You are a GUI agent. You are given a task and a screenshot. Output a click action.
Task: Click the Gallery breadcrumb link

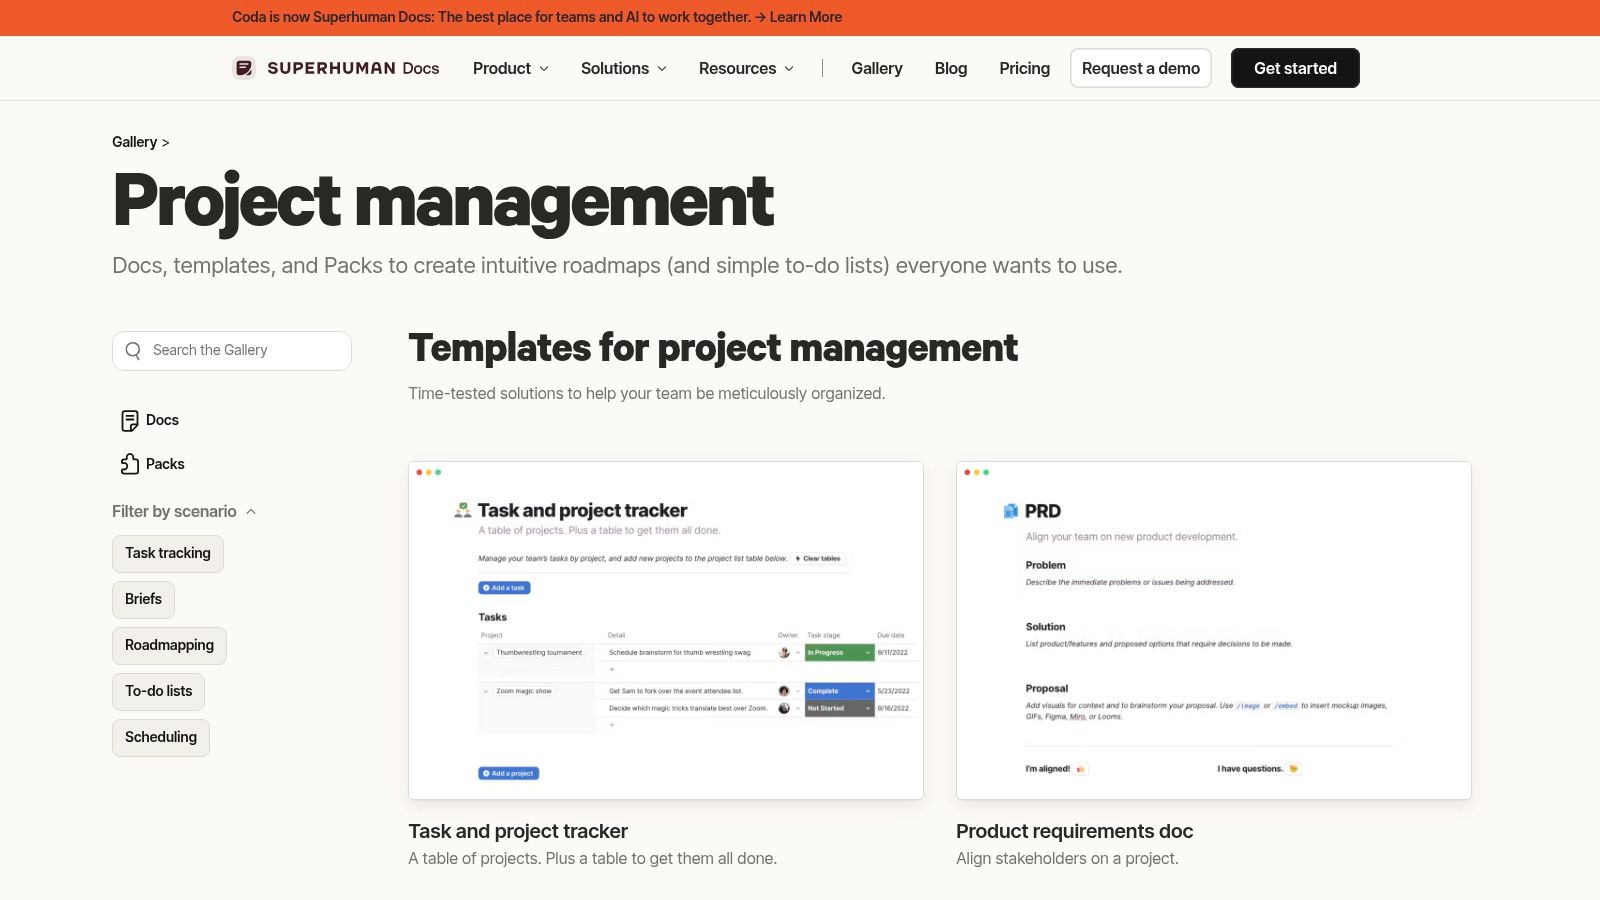point(135,142)
